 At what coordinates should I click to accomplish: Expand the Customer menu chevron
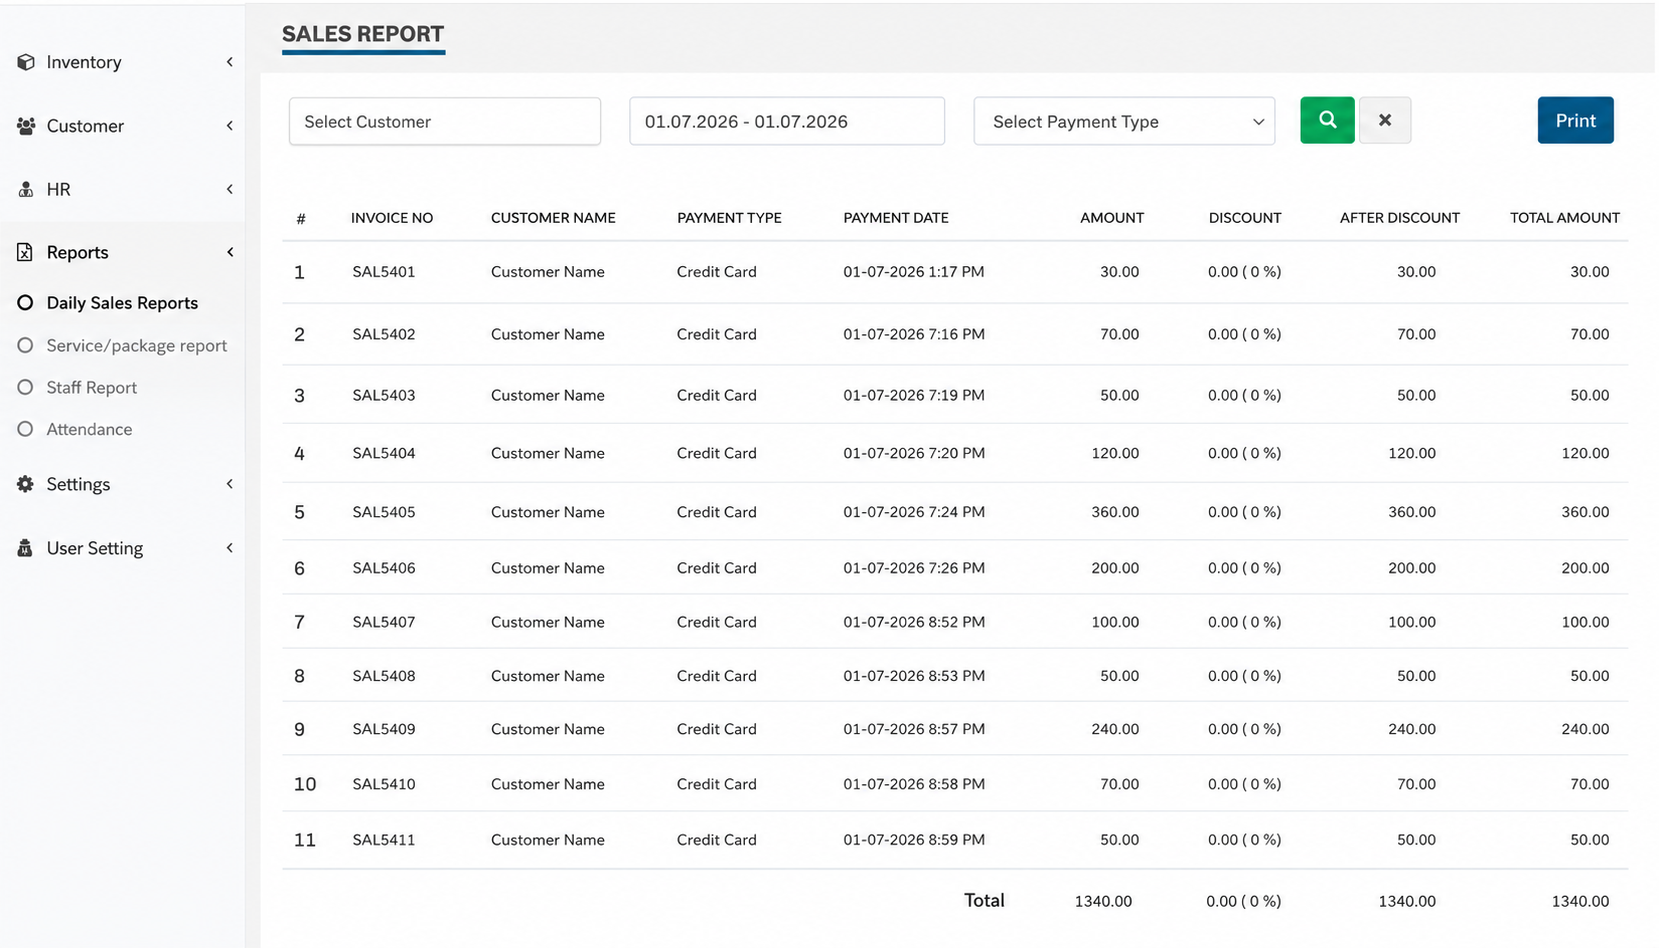pyautogui.click(x=230, y=126)
